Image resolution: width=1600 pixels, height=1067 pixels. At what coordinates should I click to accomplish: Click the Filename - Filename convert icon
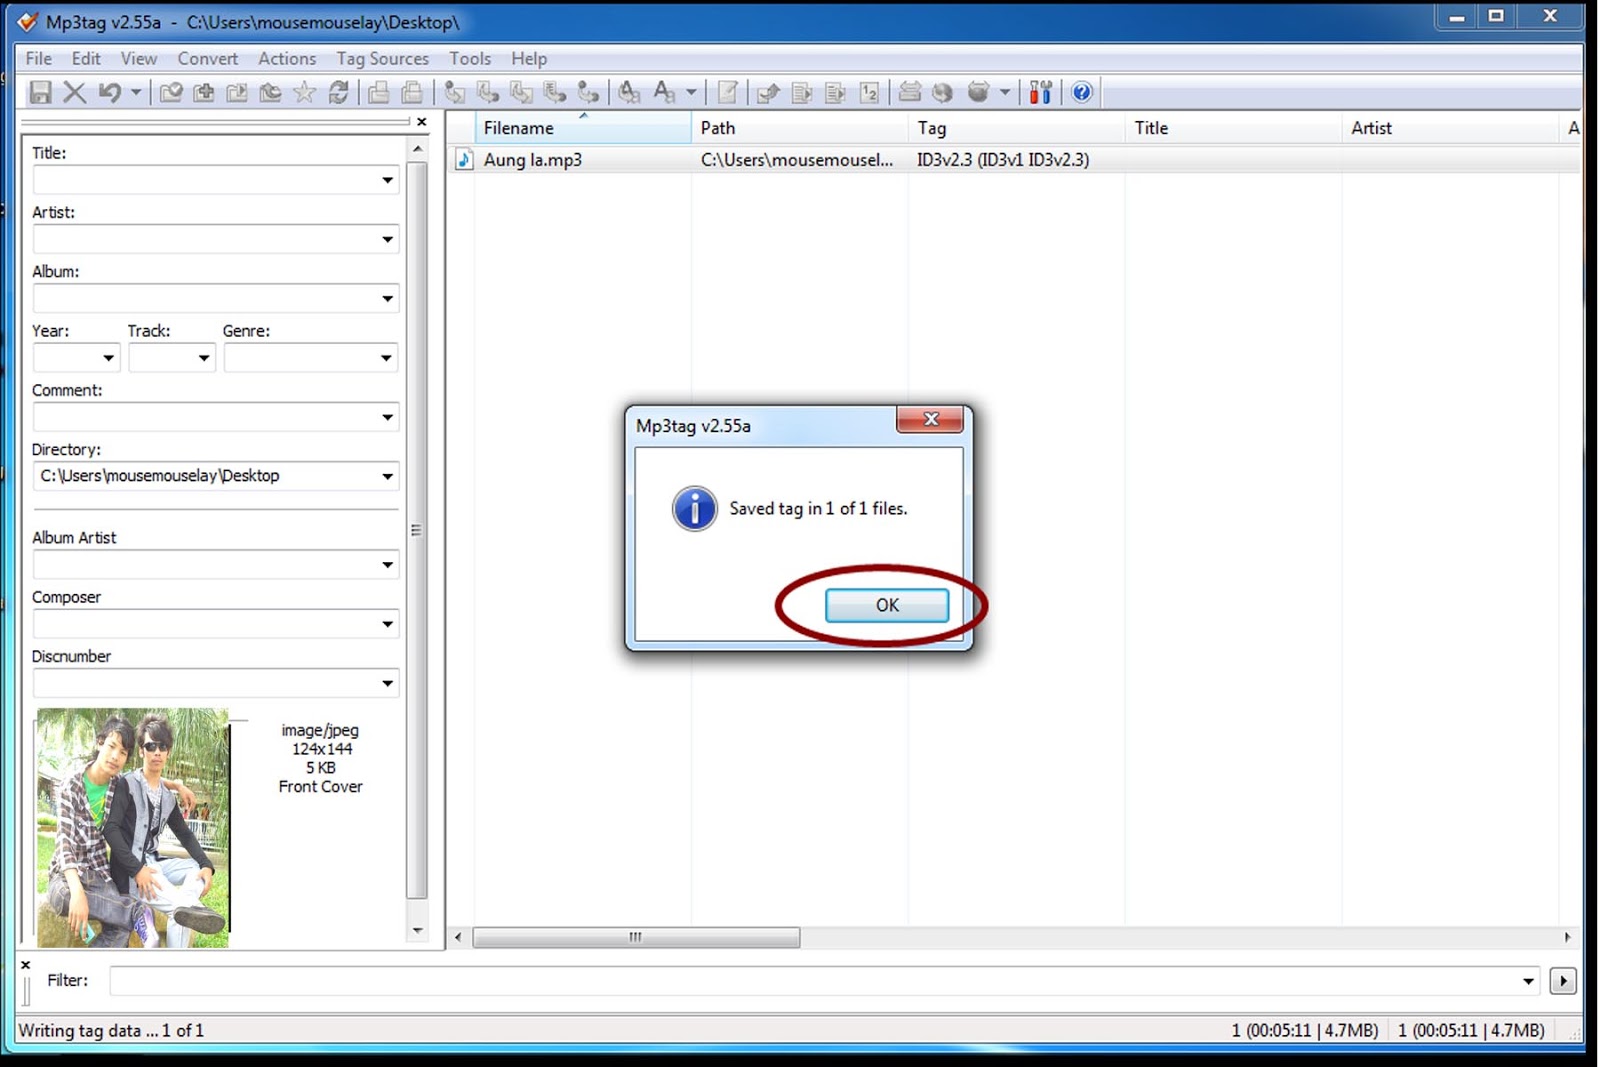(x=521, y=93)
